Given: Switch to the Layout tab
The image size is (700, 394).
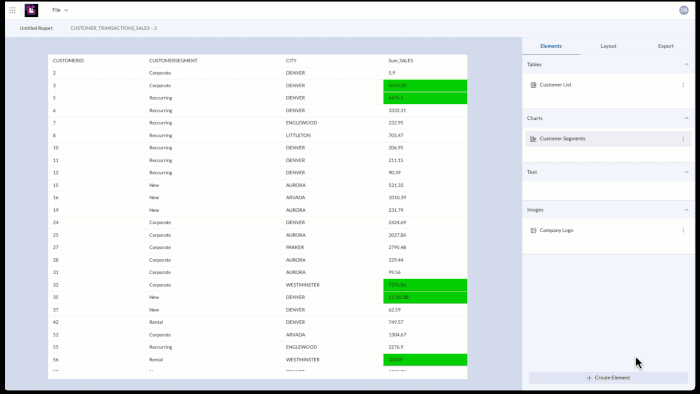Looking at the screenshot, I should coord(608,46).
